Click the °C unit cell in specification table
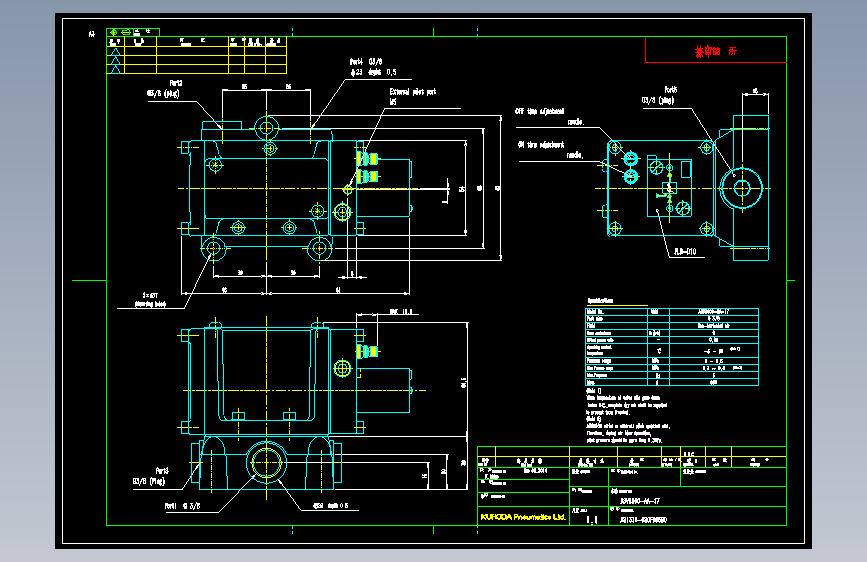867x562 pixels. coord(658,351)
